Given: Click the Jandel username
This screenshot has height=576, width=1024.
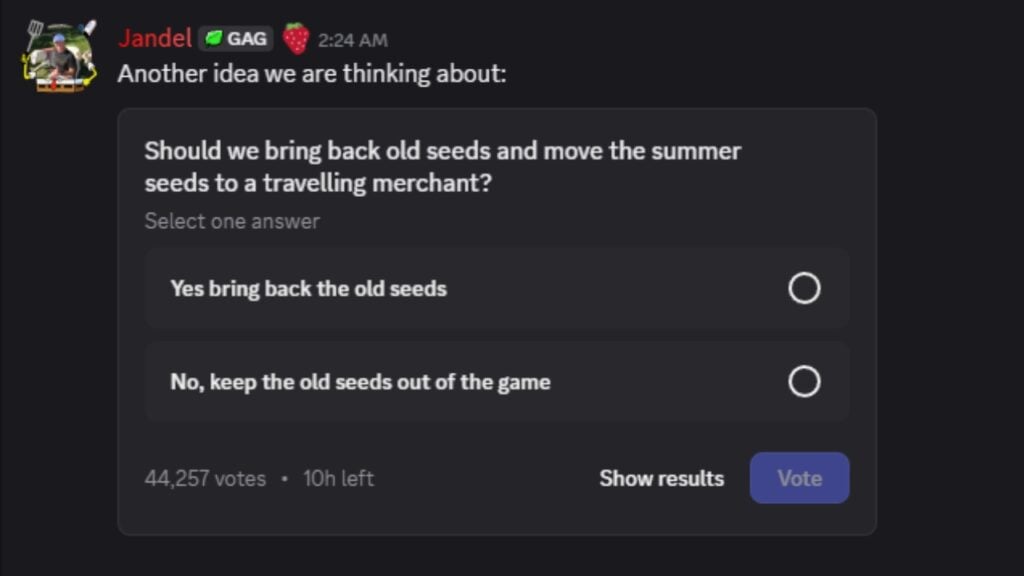Looking at the screenshot, I should click(154, 39).
